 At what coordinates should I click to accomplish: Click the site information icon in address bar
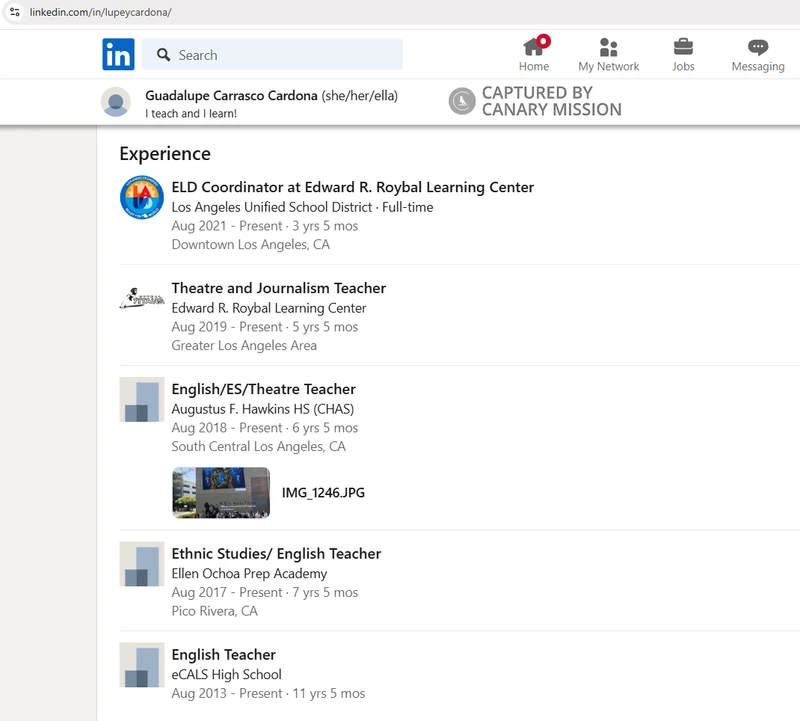pyautogui.click(x=15, y=12)
